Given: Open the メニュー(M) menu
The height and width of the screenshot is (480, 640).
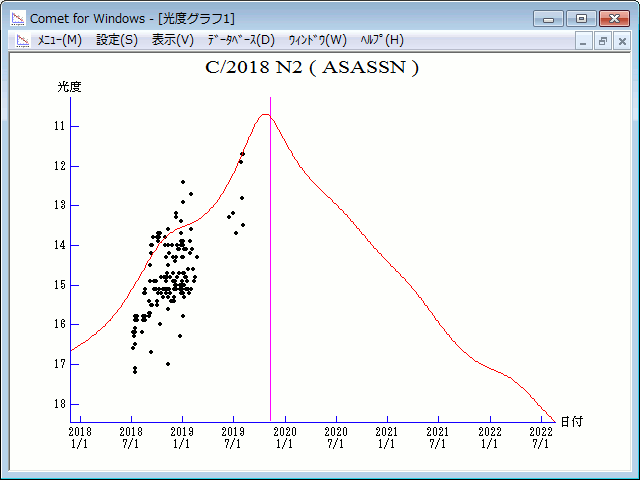Looking at the screenshot, I should [59, 40].
